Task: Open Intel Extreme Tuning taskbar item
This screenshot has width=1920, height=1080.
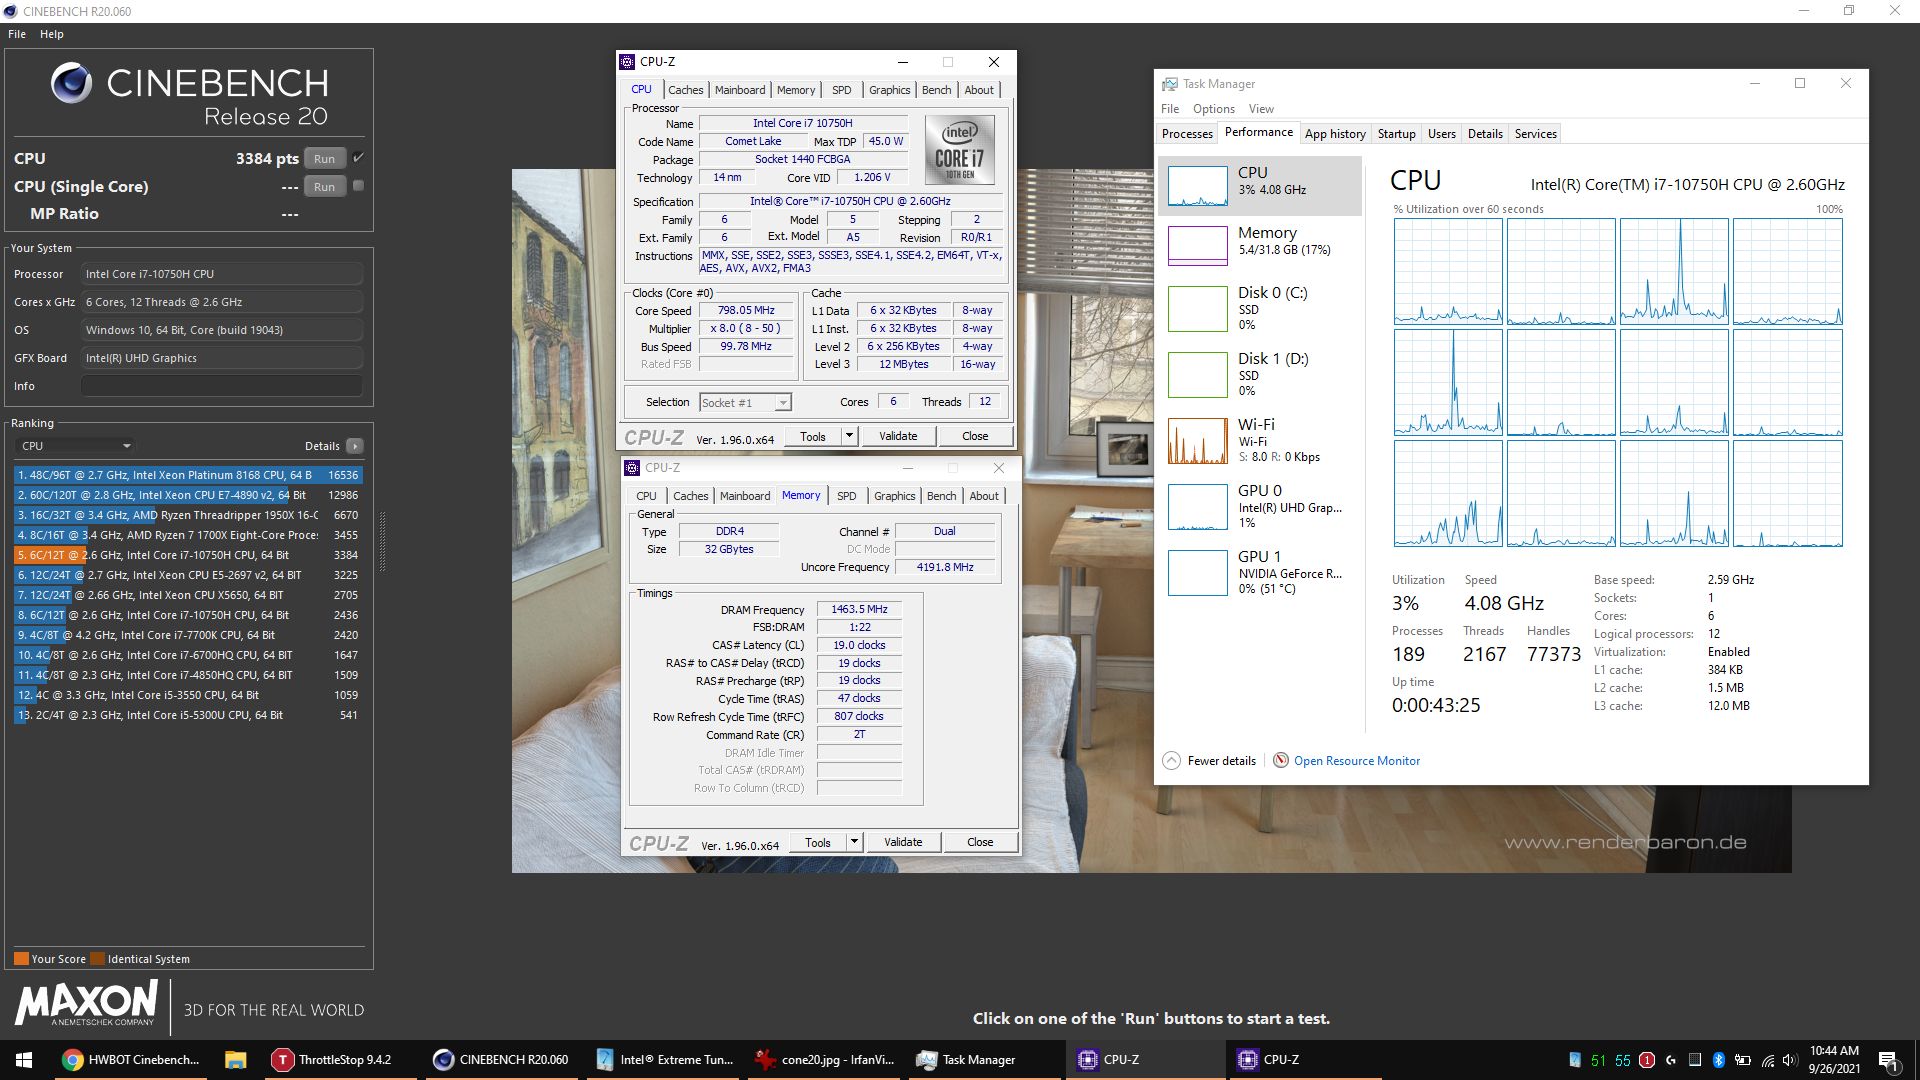Action: 662,1060
